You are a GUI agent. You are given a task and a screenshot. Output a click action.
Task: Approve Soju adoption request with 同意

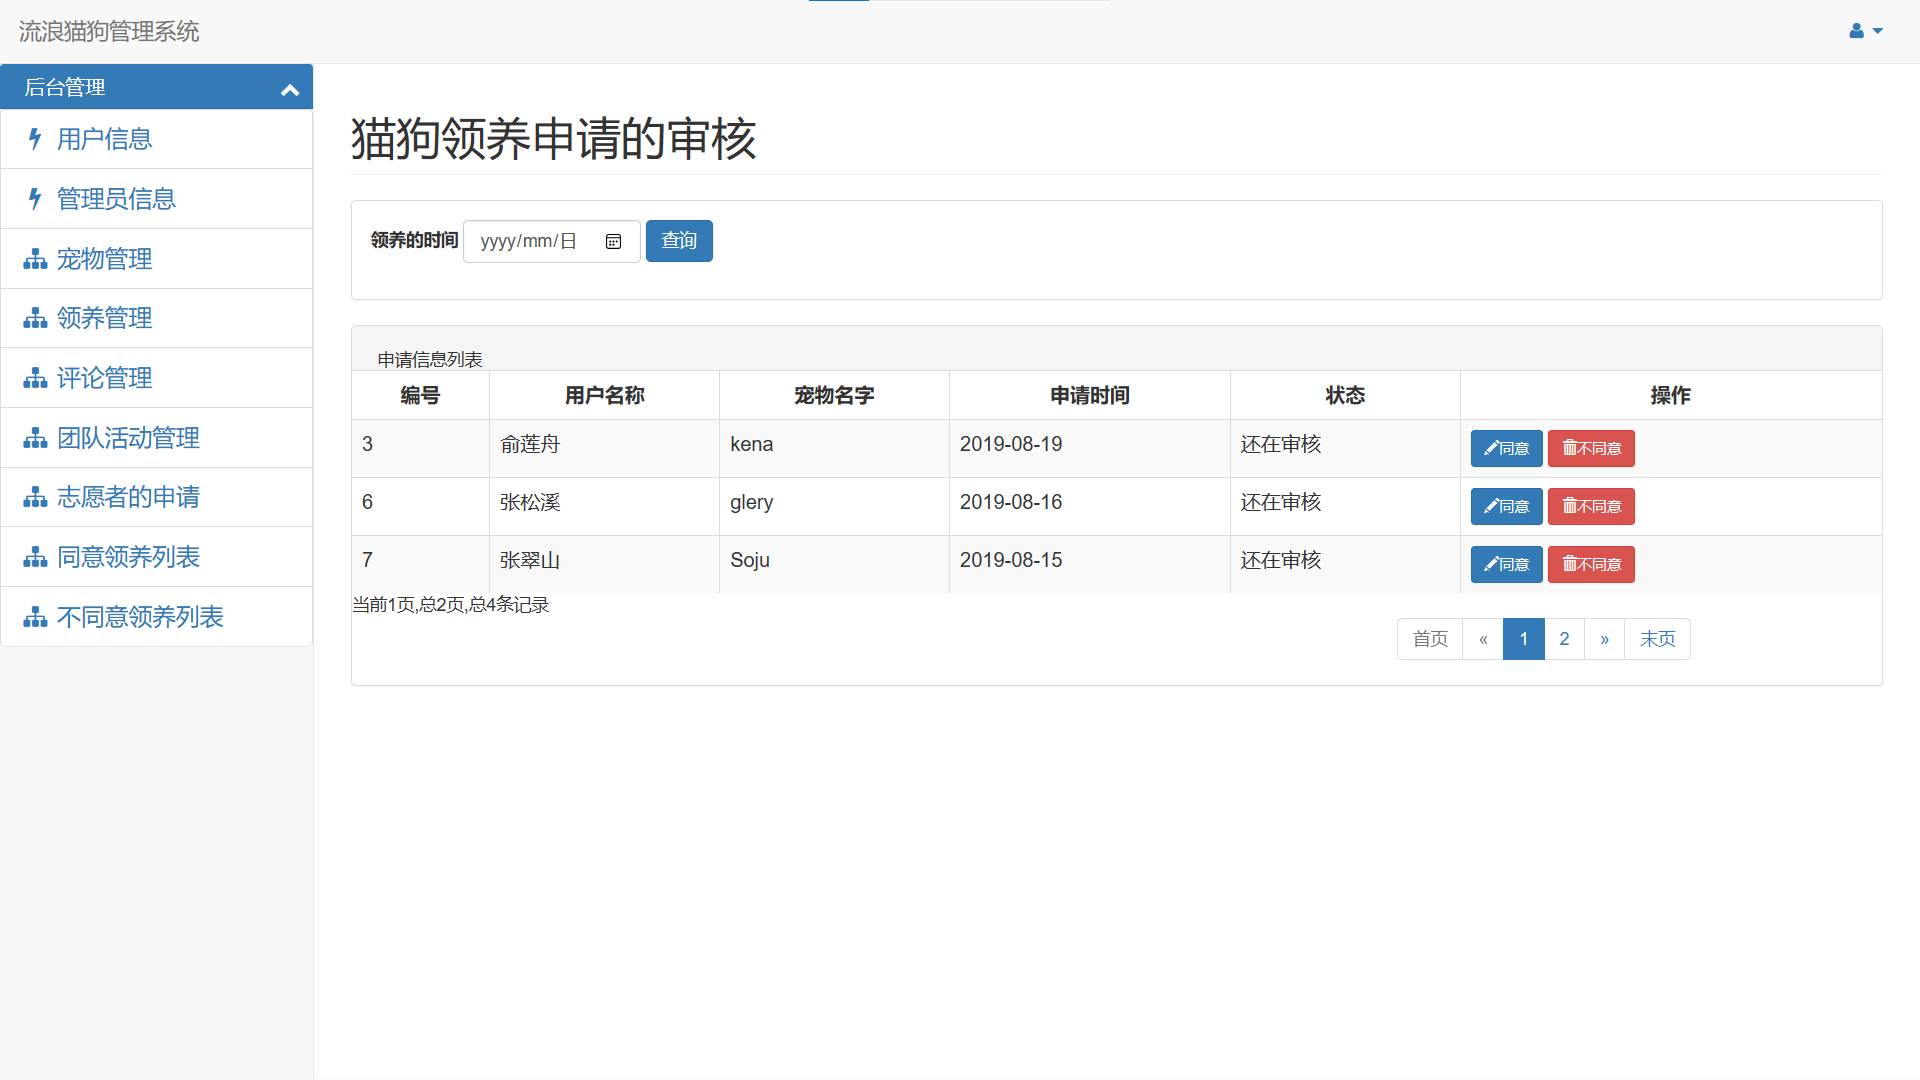1506,564
